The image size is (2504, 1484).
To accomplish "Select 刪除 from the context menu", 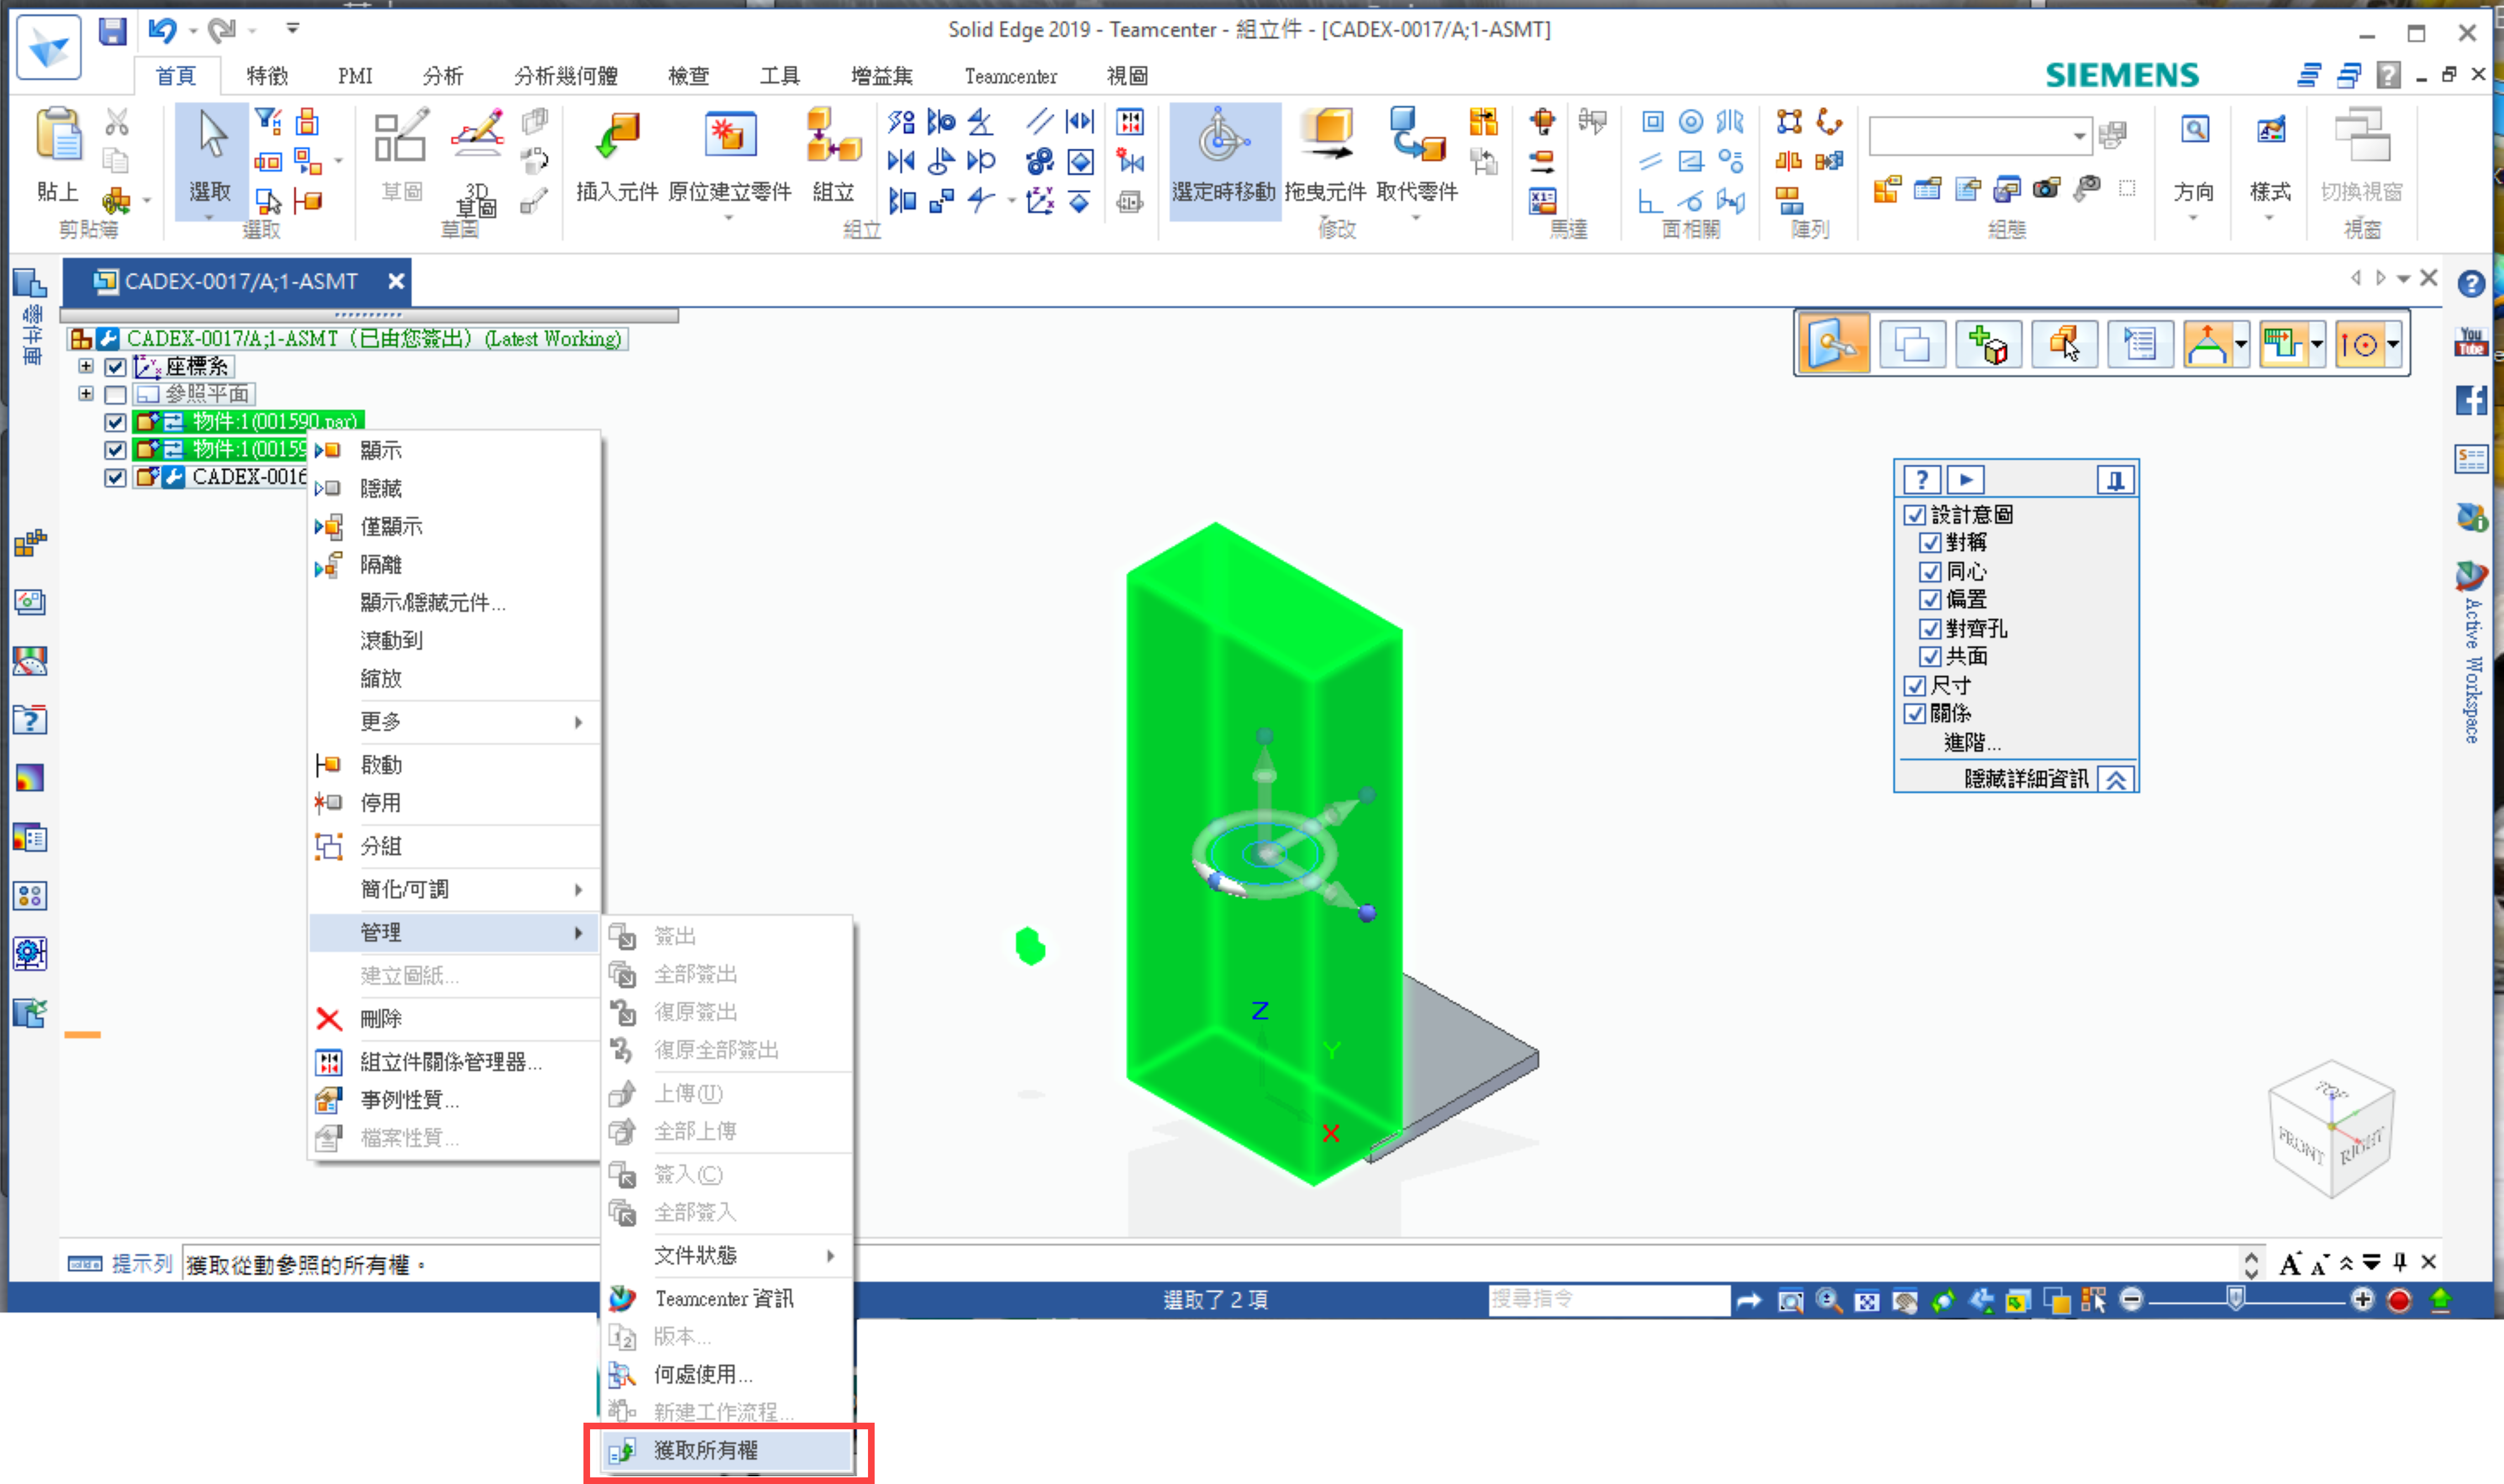I will 454,1020.
